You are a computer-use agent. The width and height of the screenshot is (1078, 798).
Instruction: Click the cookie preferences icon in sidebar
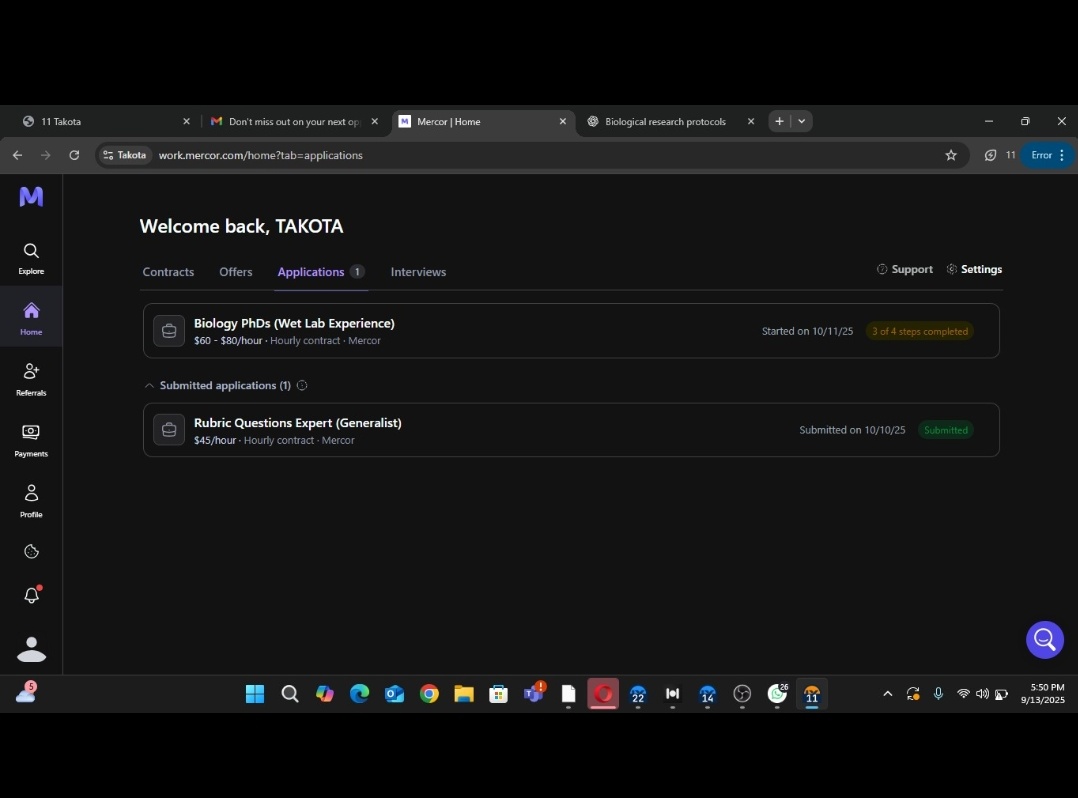pos(31,552)
